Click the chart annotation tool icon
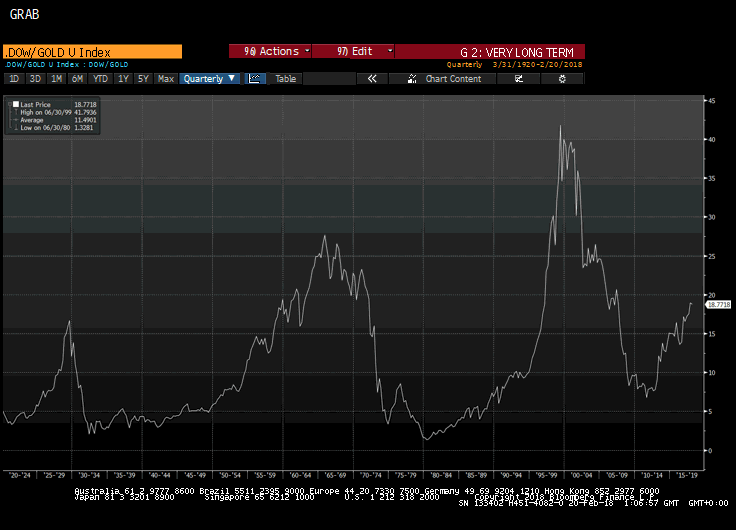 coord(519,79)
